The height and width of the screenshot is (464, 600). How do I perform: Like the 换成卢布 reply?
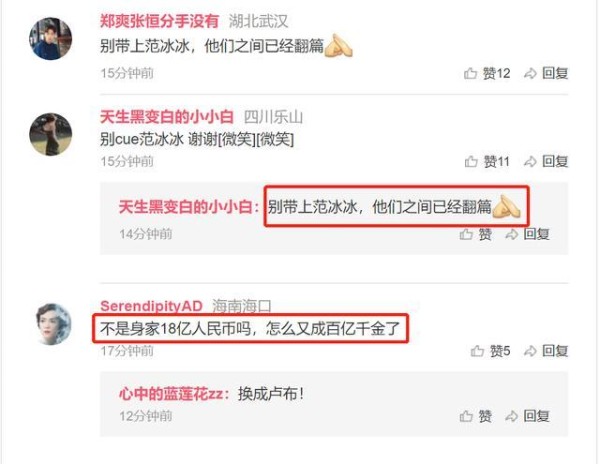[476, 416]
